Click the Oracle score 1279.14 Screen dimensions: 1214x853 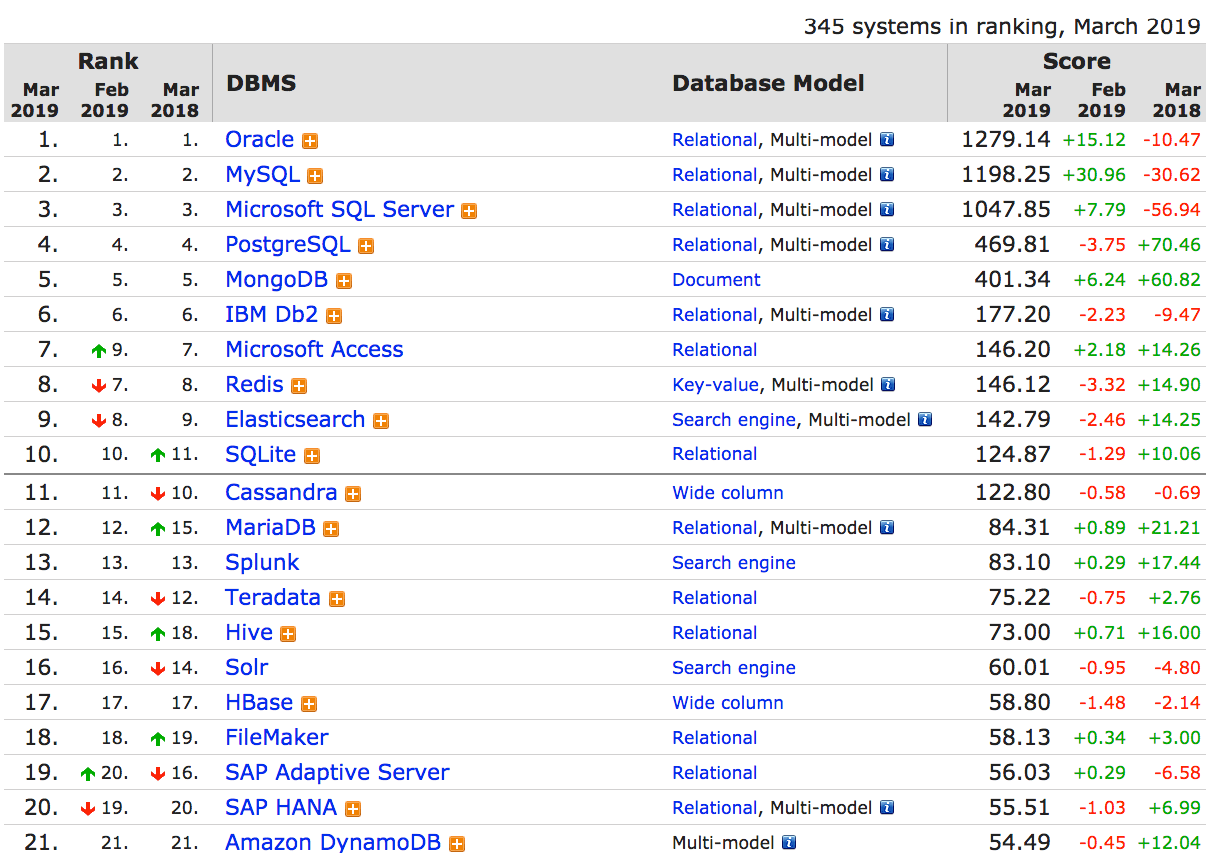point(1006,140)
